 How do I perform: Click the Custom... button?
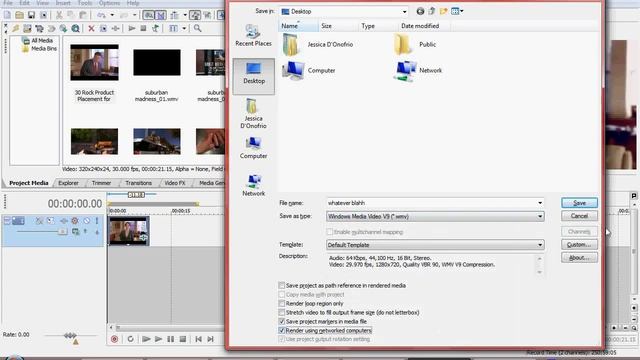(579, 244)
